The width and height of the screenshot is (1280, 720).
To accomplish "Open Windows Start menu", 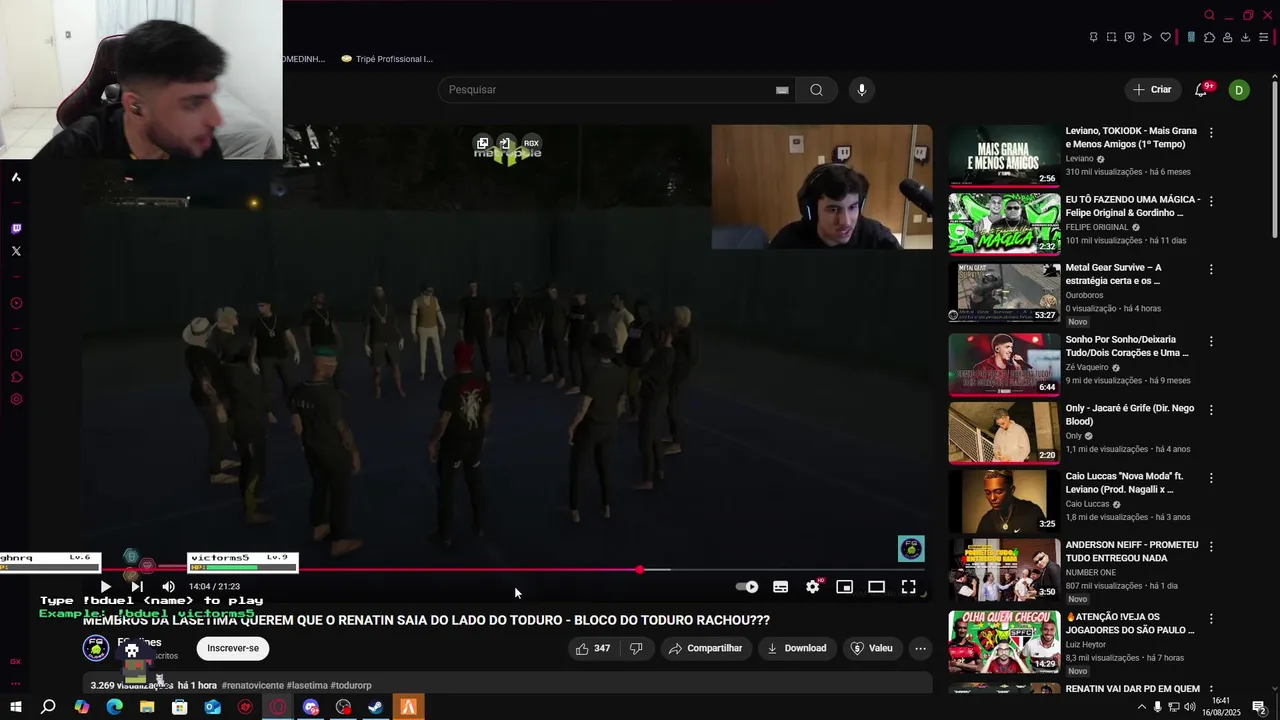I will (16, 707).
